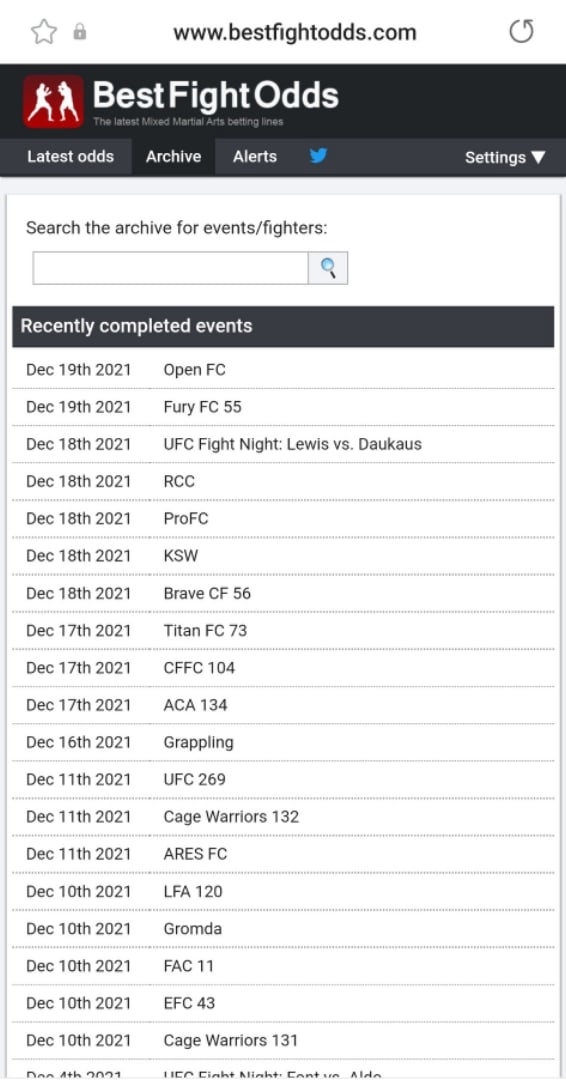Click the BestFightOdds boxers logo
The height and width of the screenshot is (1080, 566).
pos(54,102)
